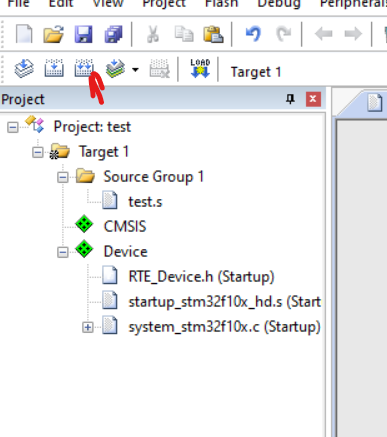This screenshot has height=437, width=387.
Task: Save the current file with the floppy icon
Action: 83,34
